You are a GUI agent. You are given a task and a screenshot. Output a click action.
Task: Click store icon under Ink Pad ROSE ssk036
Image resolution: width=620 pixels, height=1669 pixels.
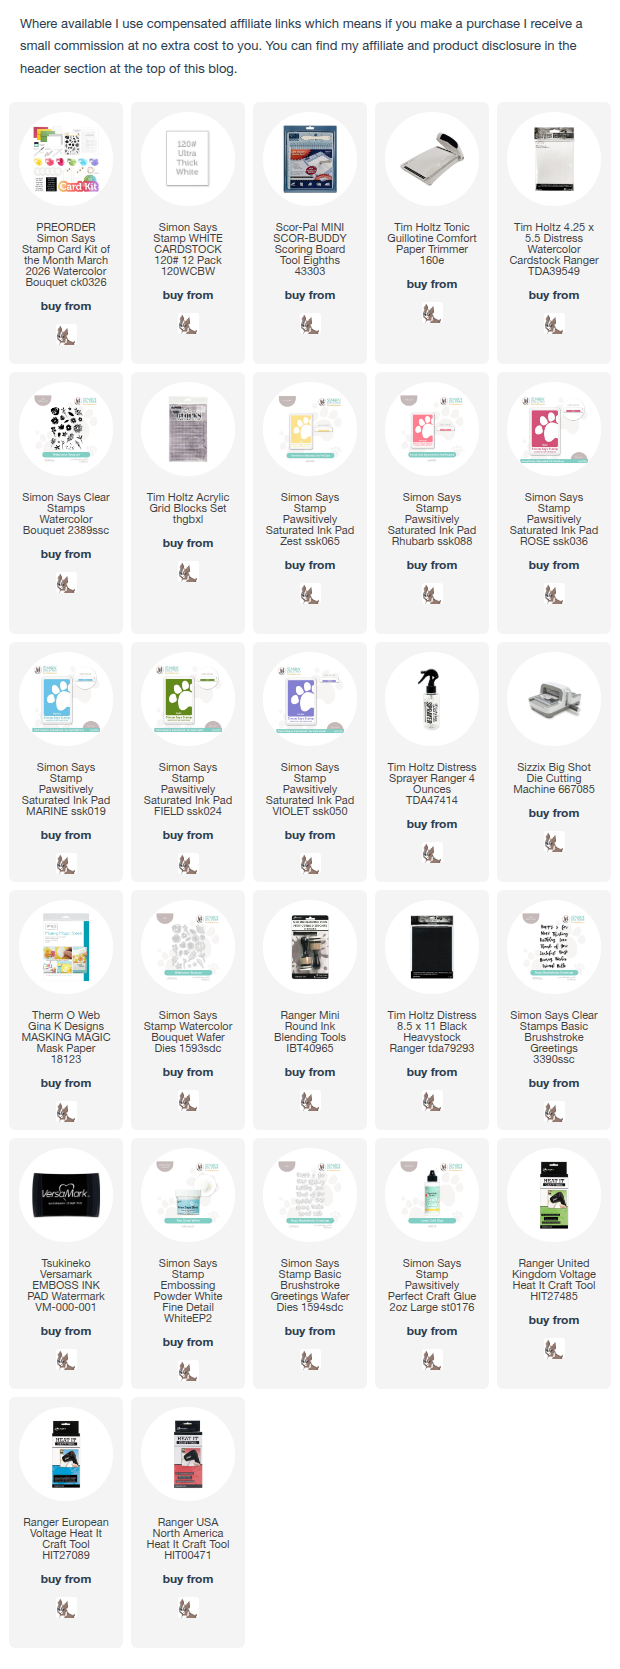[x=554, y=594]
